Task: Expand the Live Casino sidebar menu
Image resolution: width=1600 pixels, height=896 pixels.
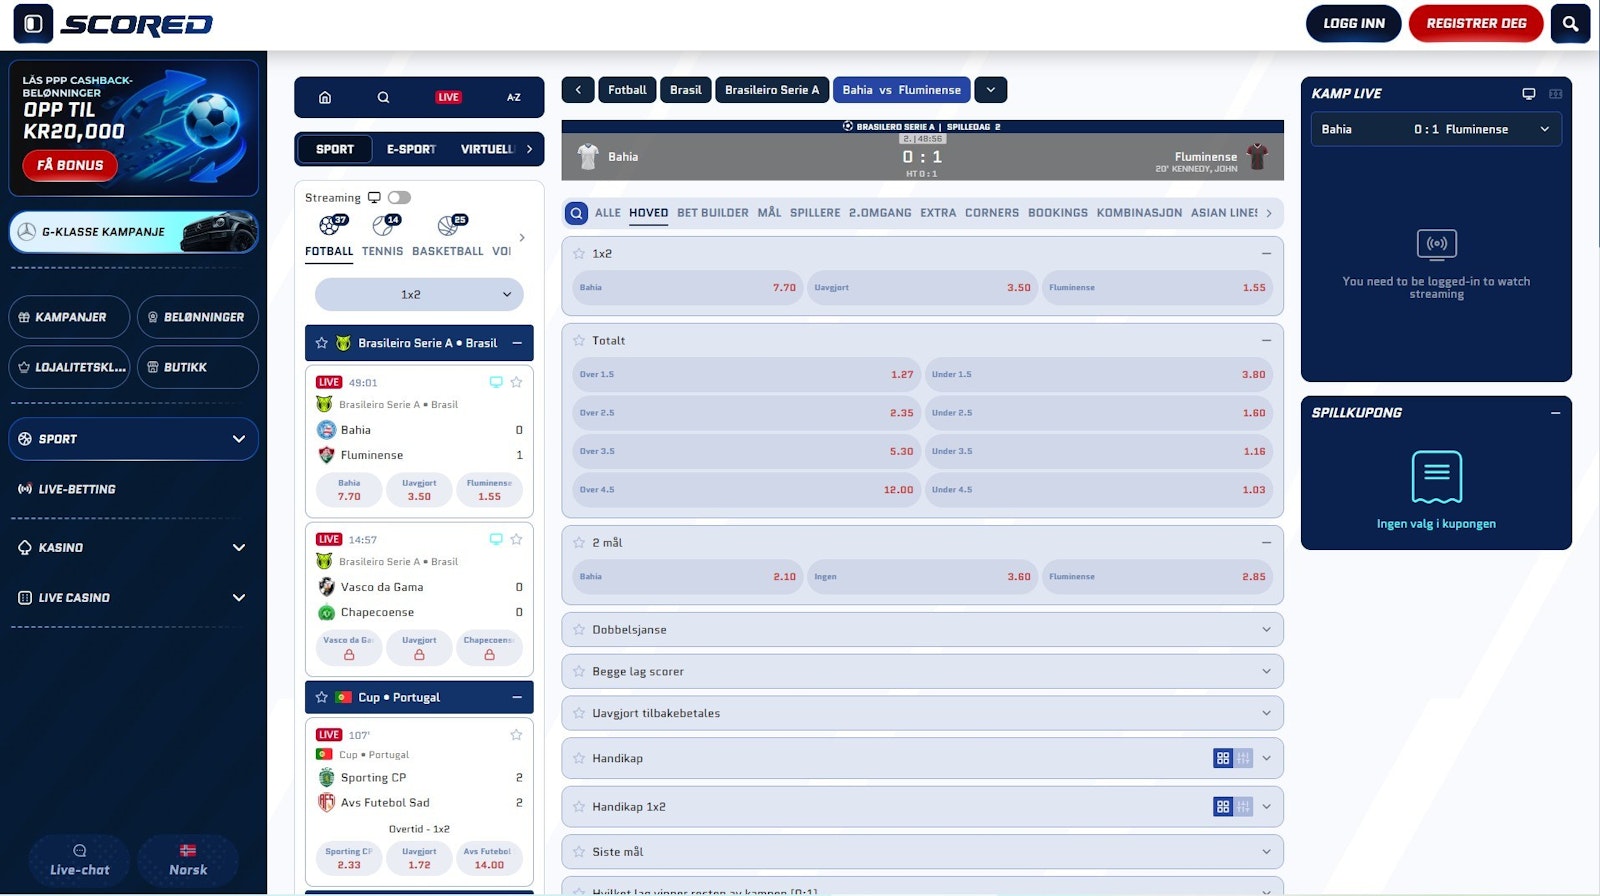Action: (133, 598)
